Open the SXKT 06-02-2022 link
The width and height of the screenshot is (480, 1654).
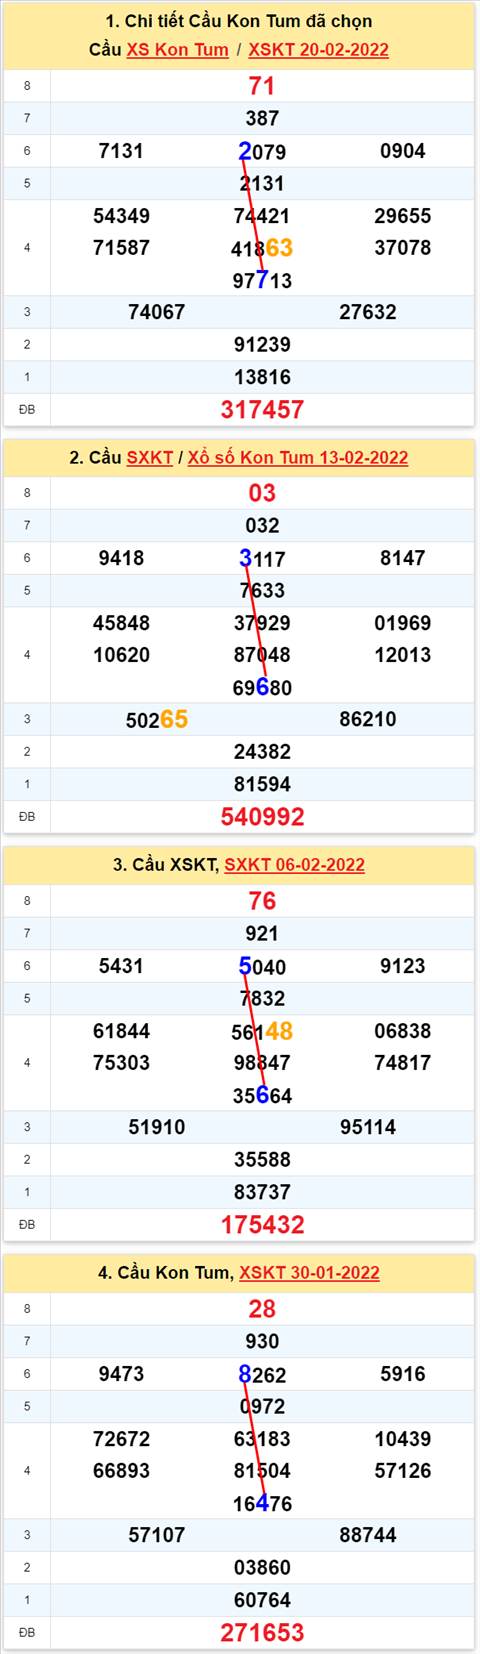pos(294,864)
